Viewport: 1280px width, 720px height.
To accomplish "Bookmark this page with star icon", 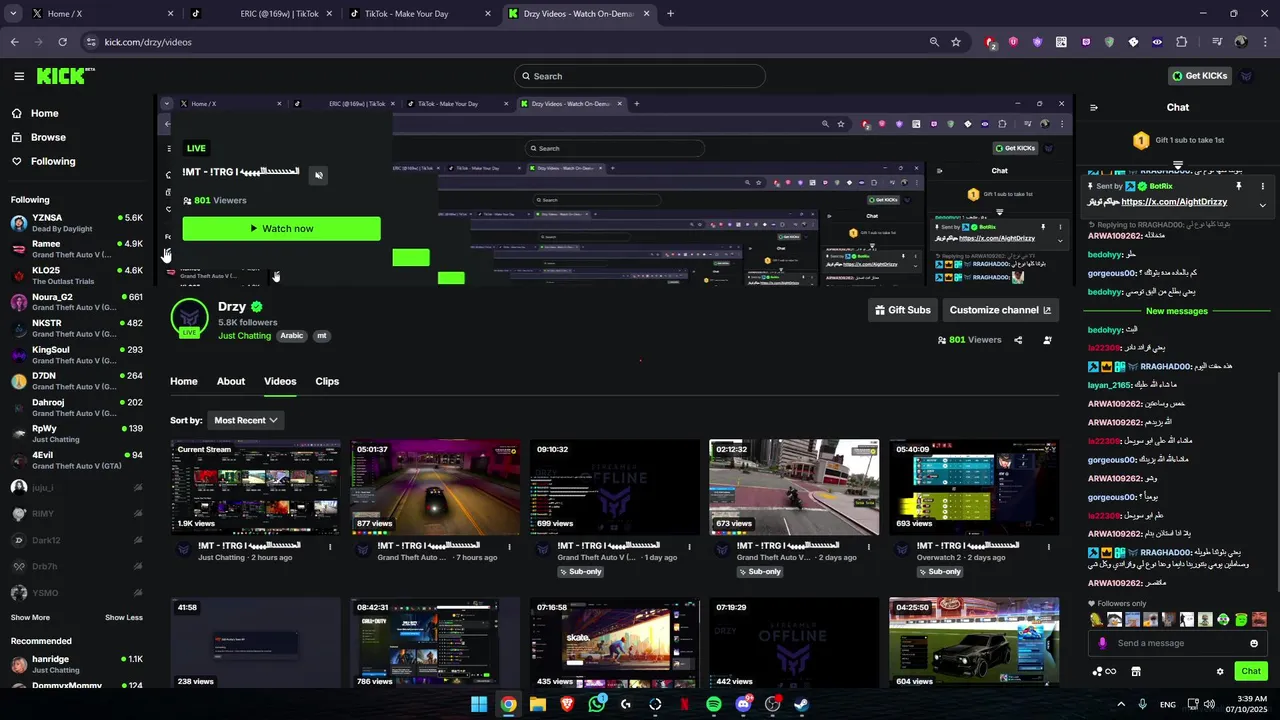I will pyautogui.click(x=956, y=42).
